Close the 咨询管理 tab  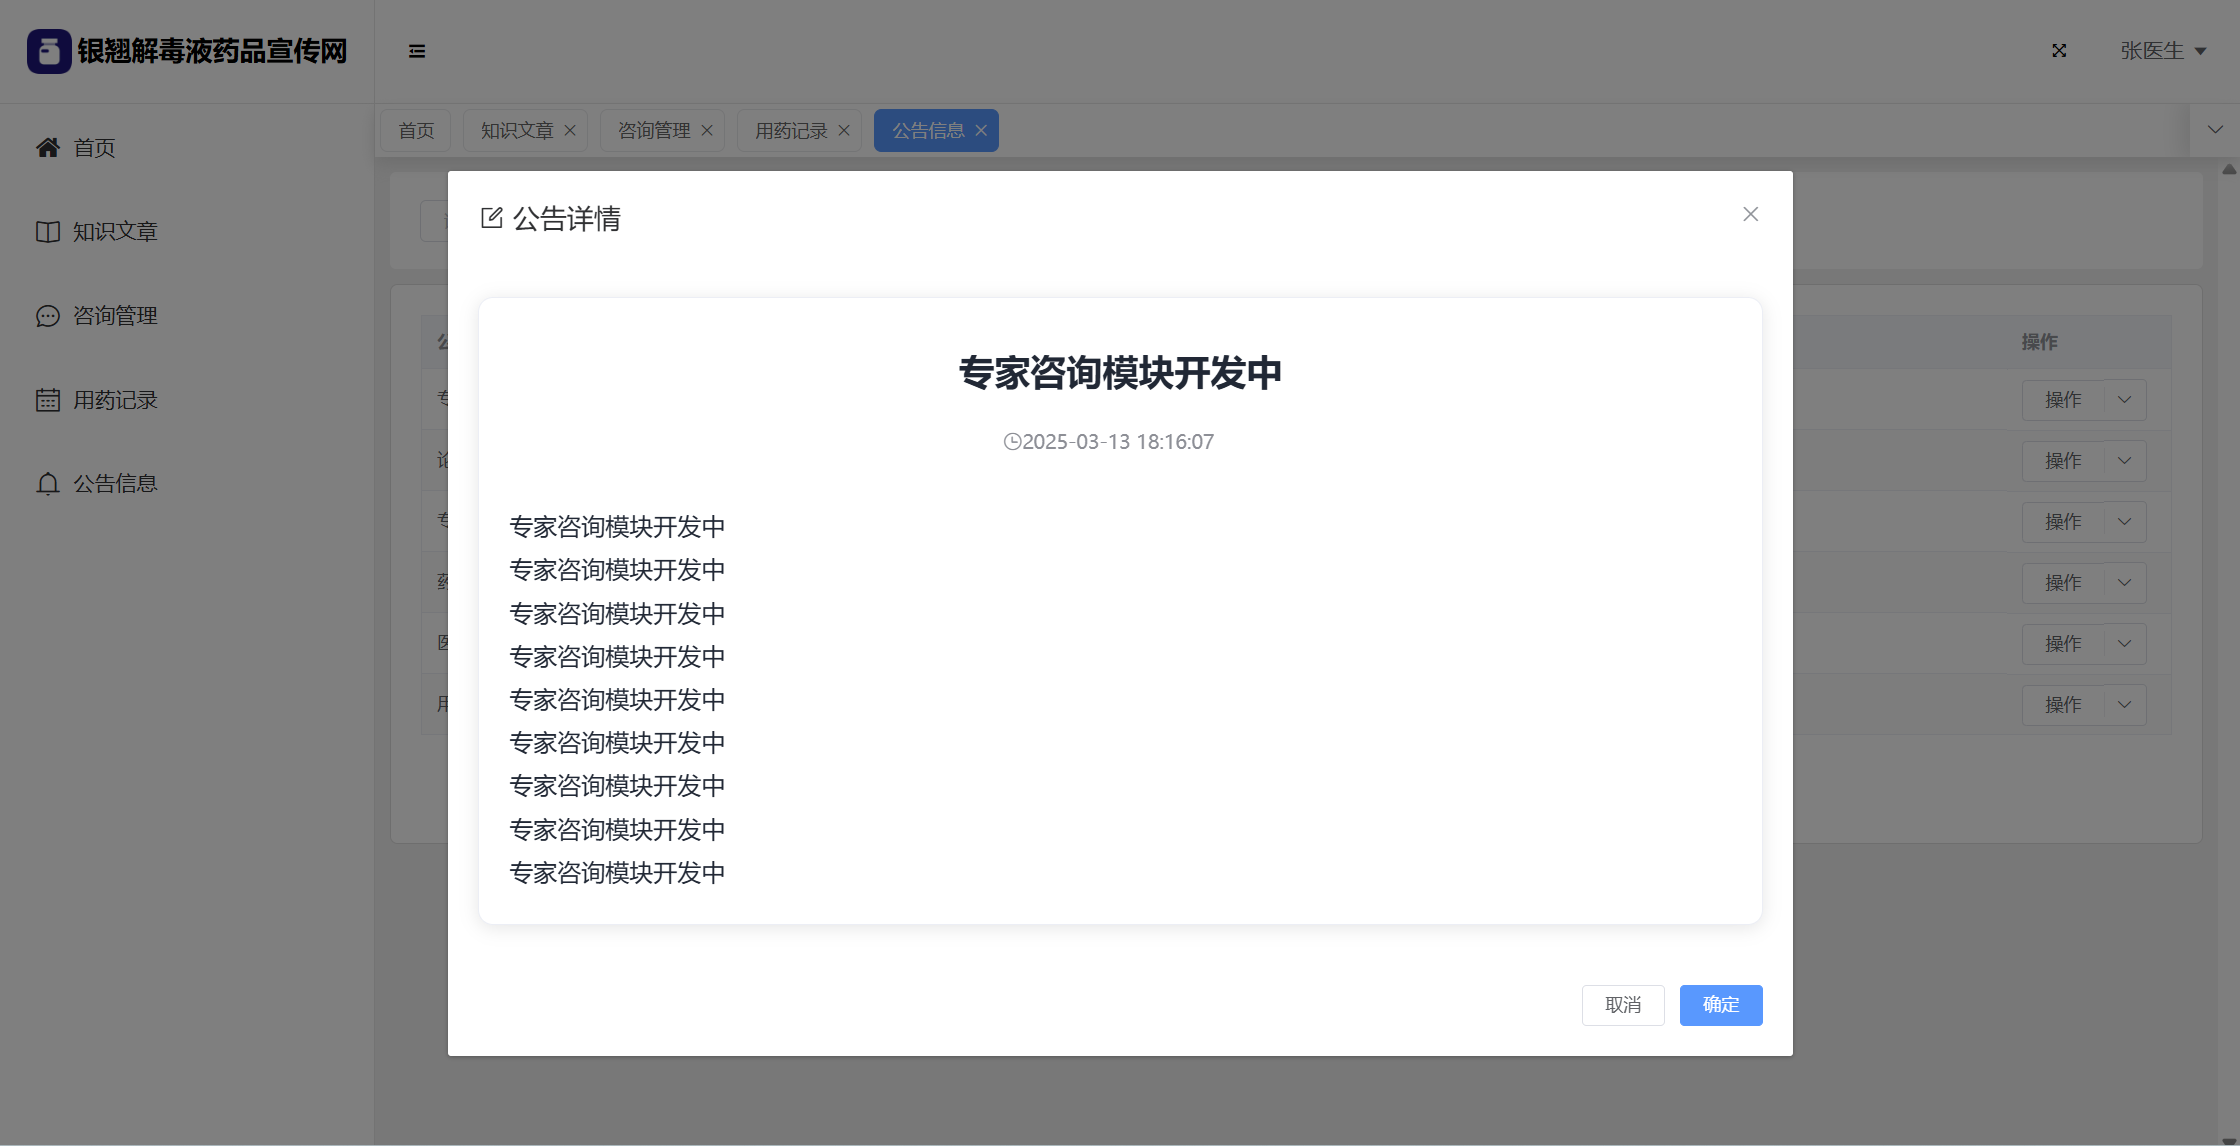(x=707, y=131)
